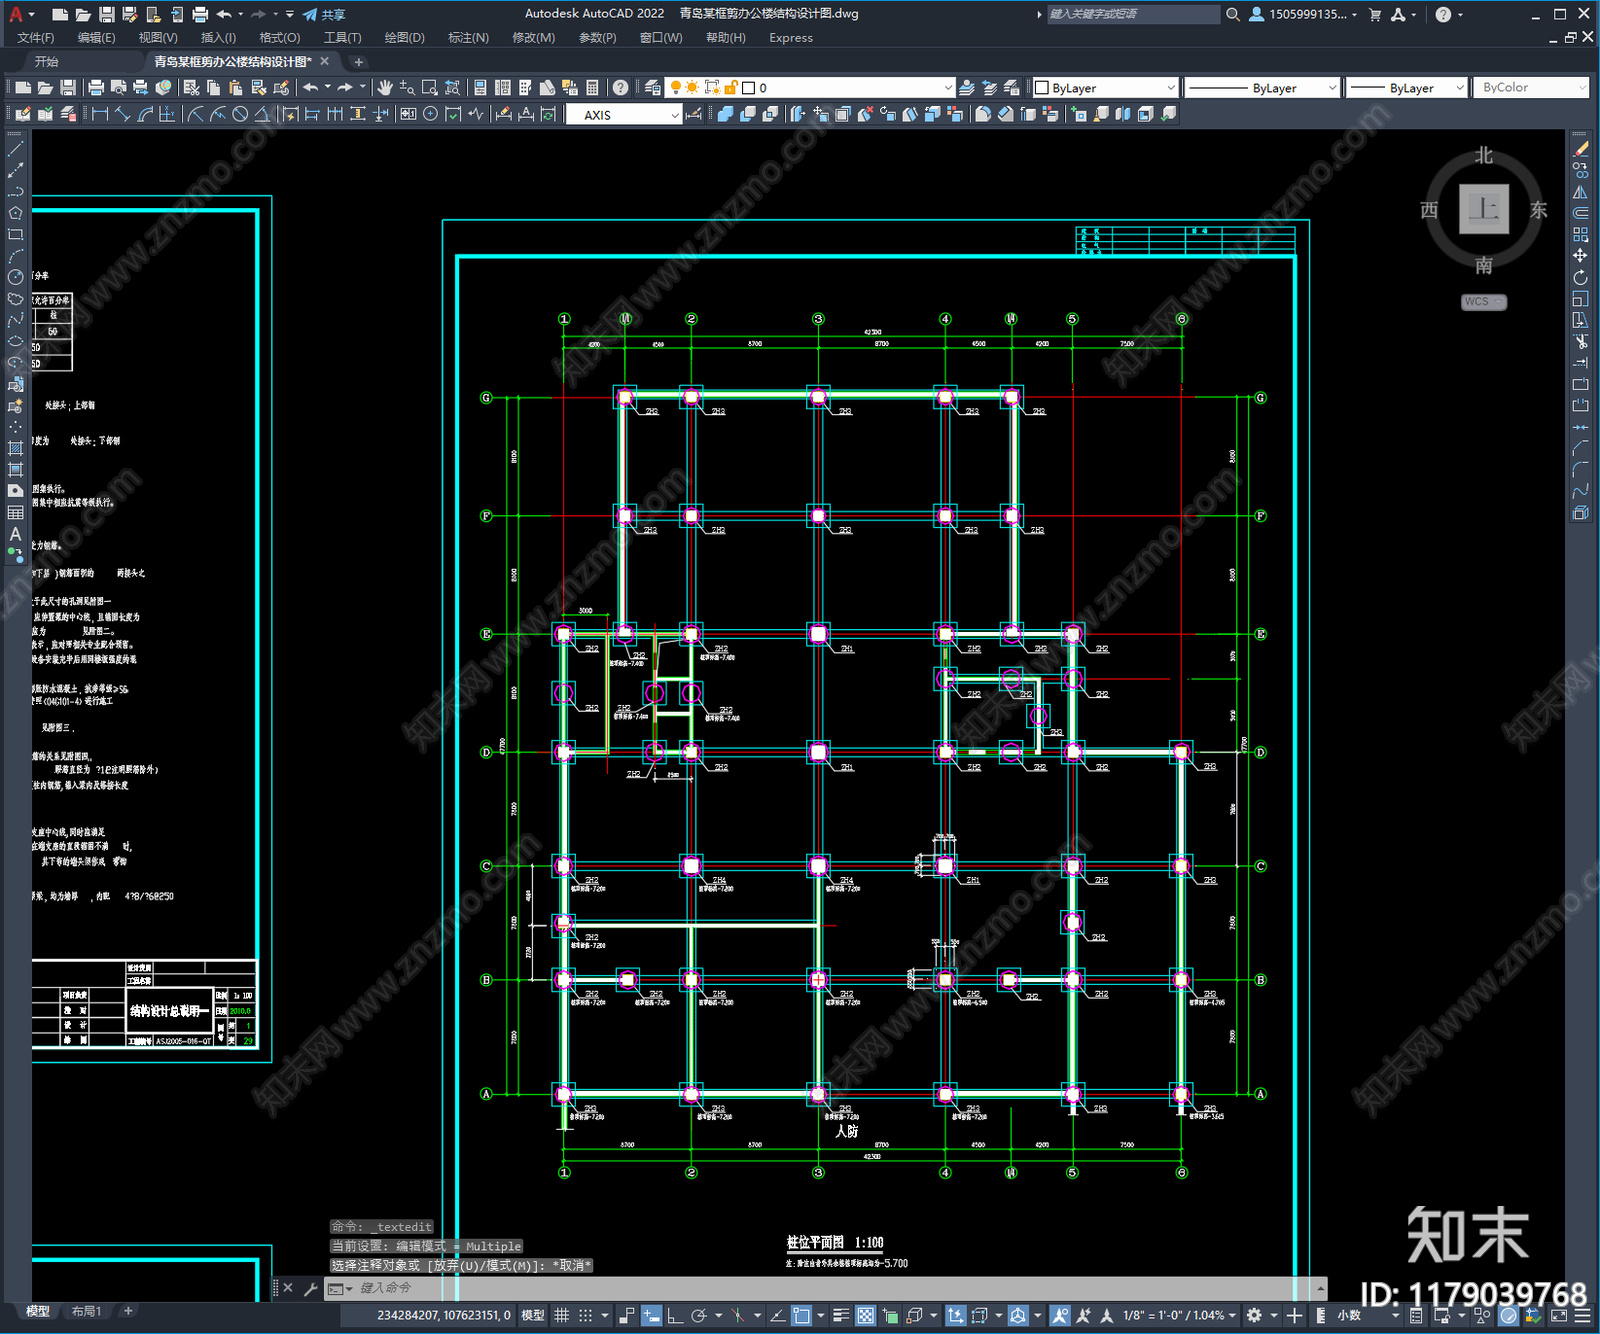Switch to the 布局1 layout tab
This screenshot has width=1600, height=1334.
[86, 1311]
